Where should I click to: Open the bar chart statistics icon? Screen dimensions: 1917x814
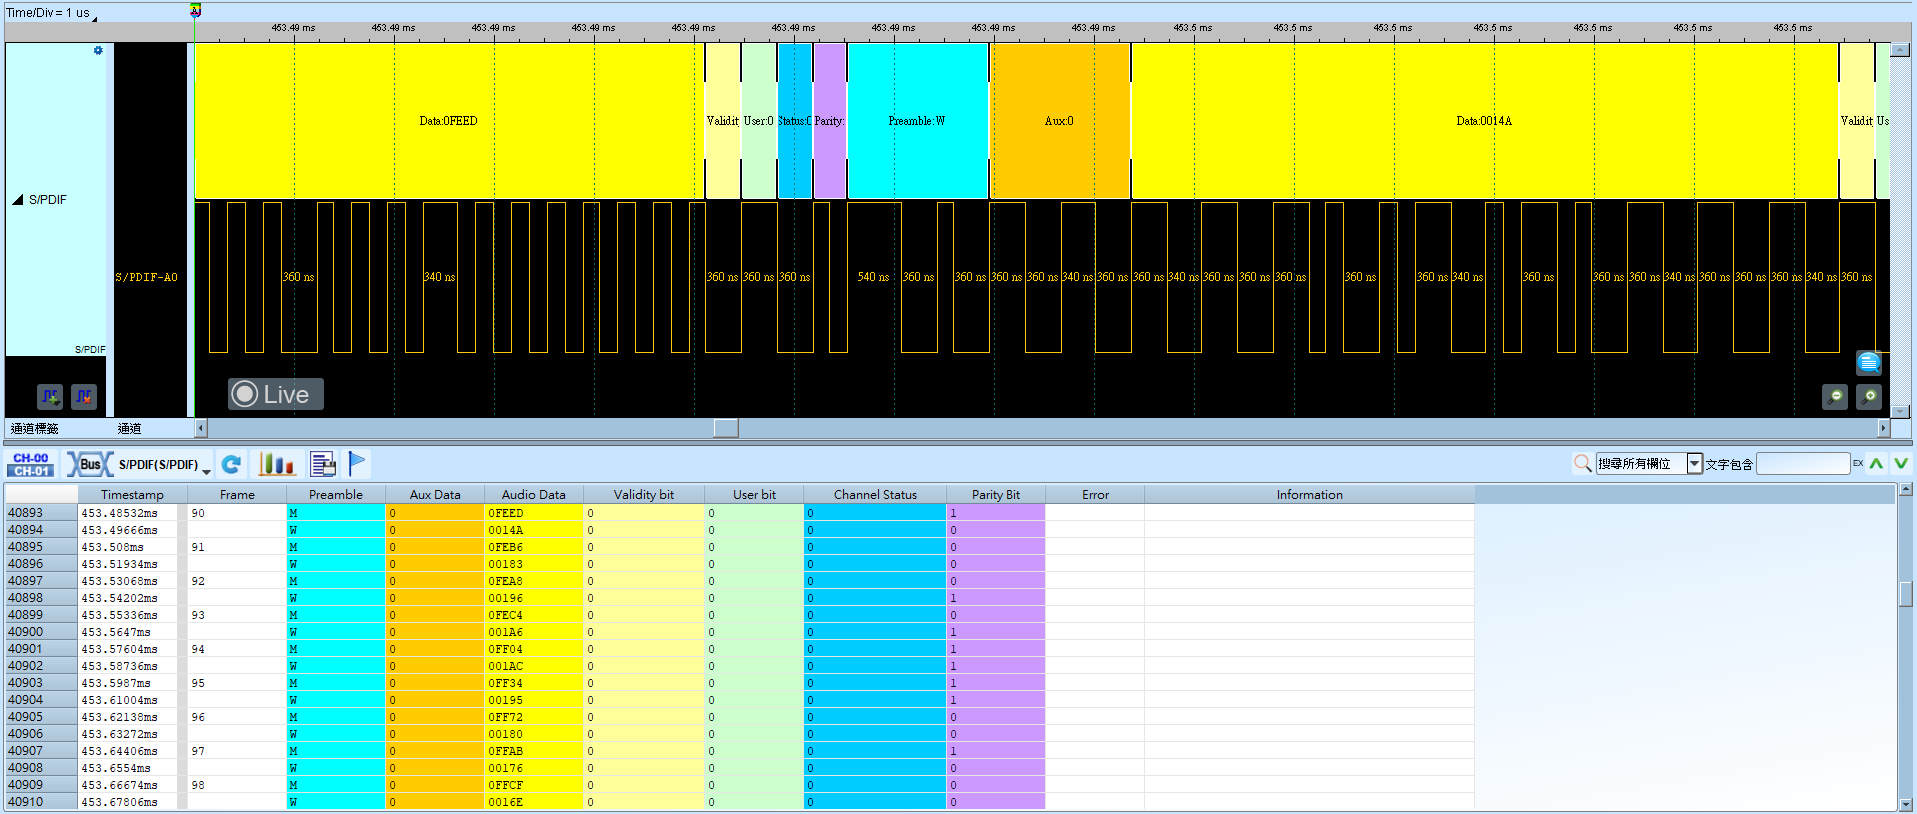277,464
